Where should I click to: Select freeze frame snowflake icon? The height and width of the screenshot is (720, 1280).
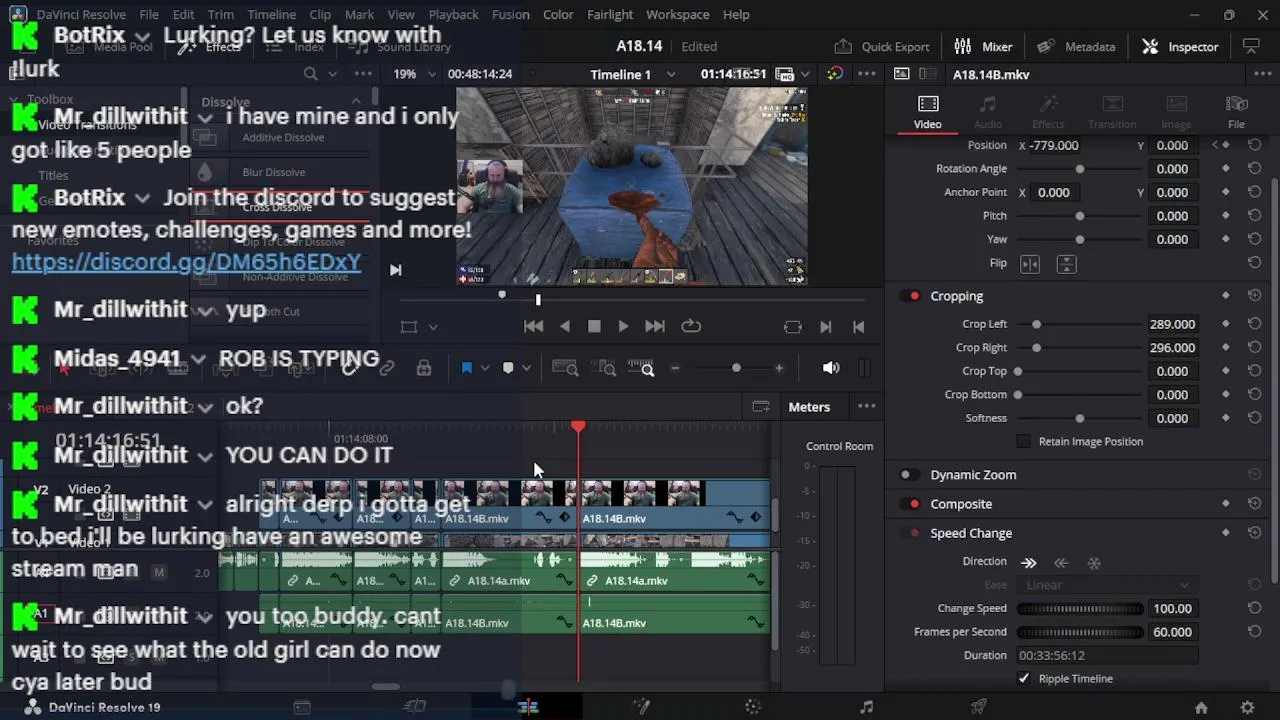point(1094,563)
